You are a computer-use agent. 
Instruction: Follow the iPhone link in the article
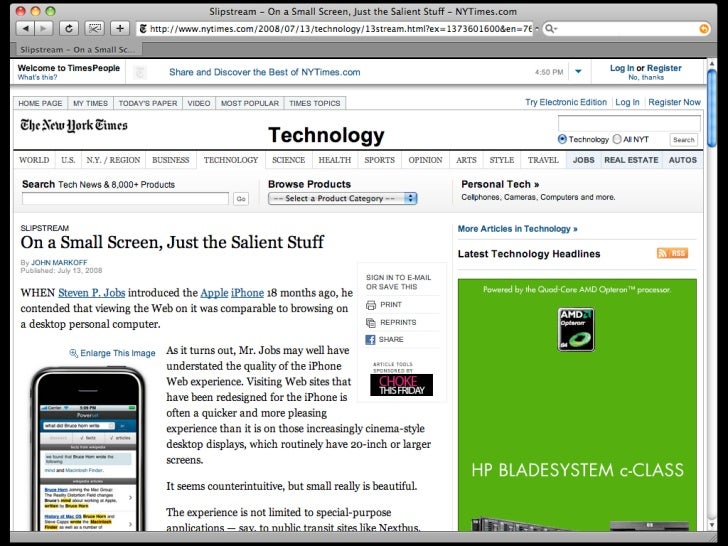[x=247, y=293]
